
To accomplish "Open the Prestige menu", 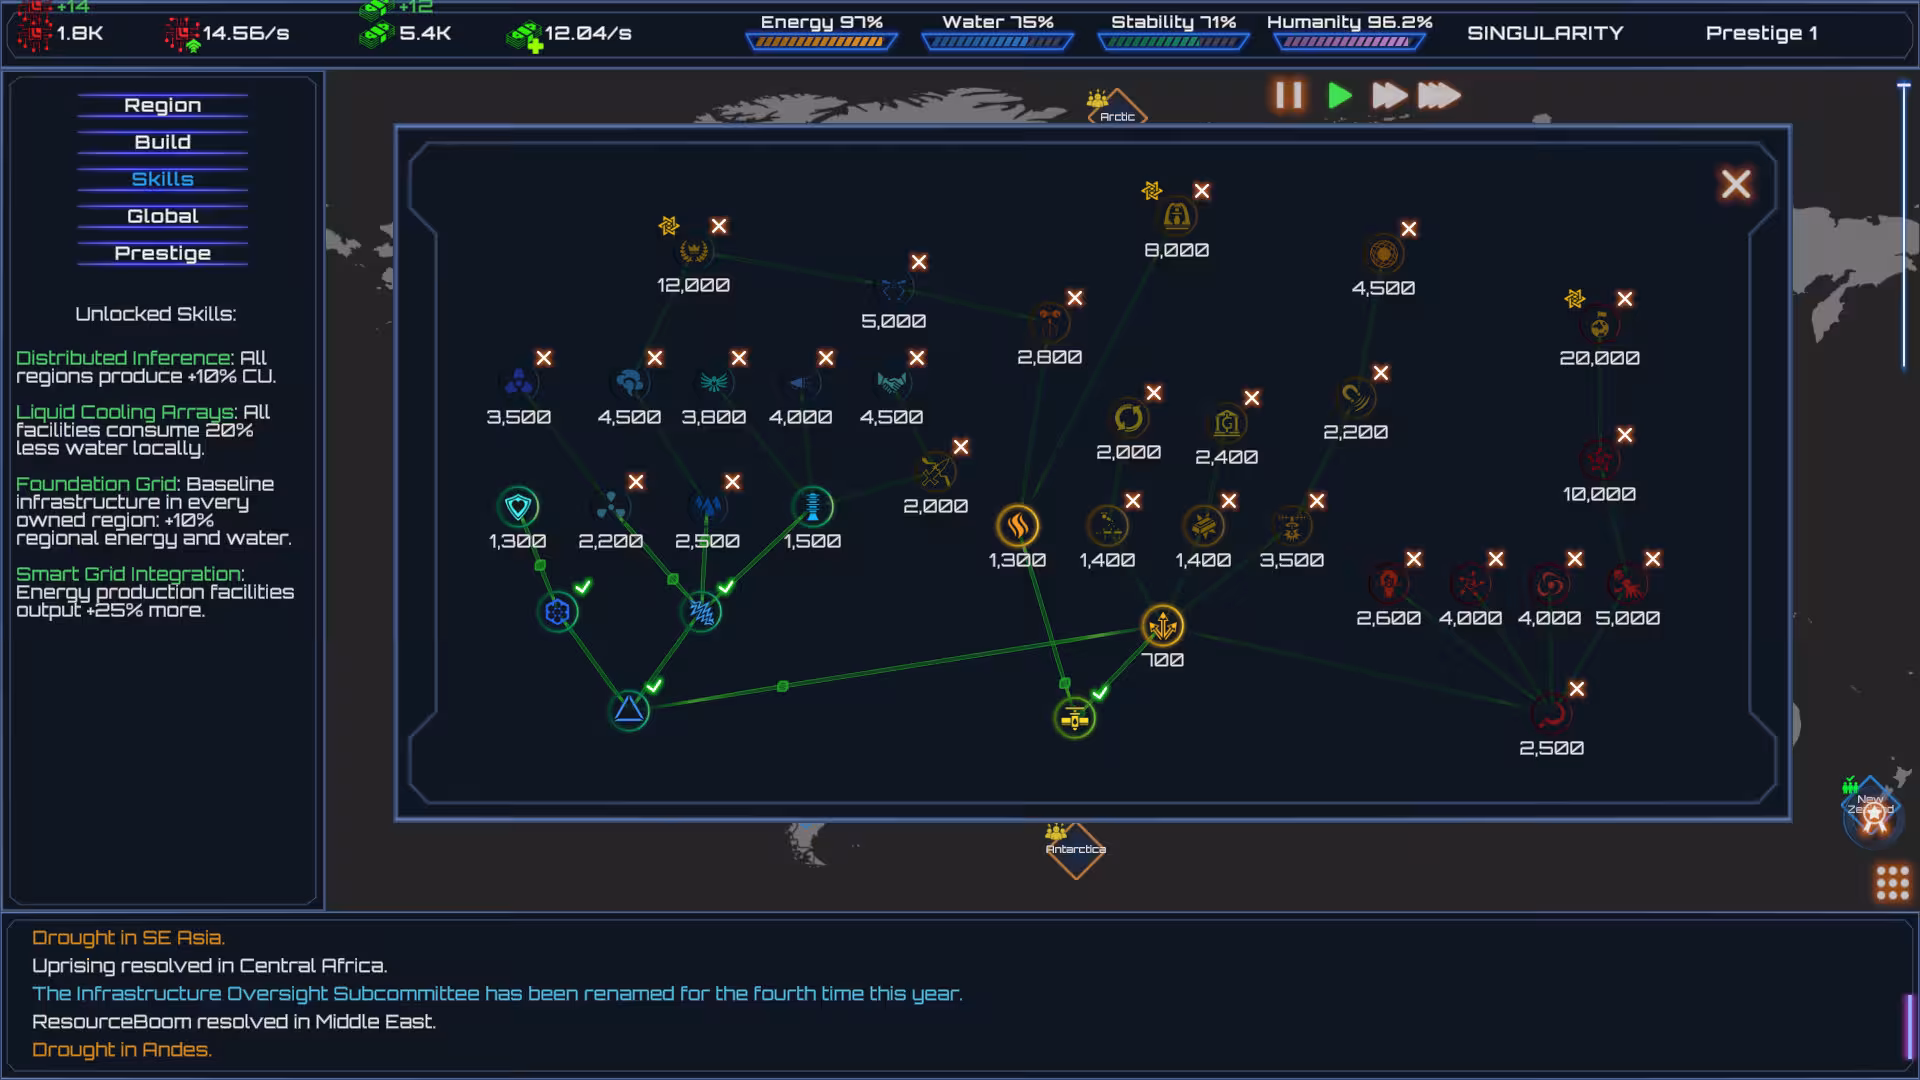I will 162,253.
